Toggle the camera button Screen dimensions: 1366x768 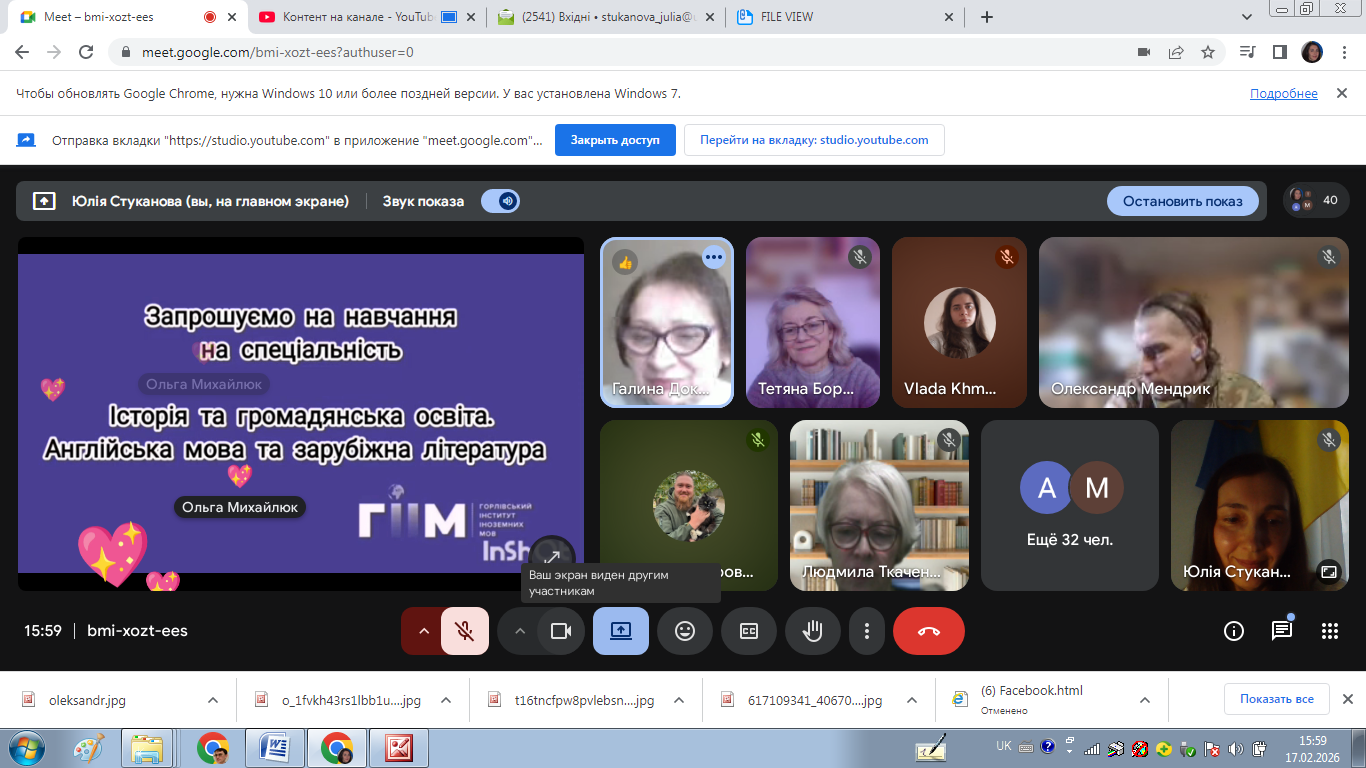[560, 631]
